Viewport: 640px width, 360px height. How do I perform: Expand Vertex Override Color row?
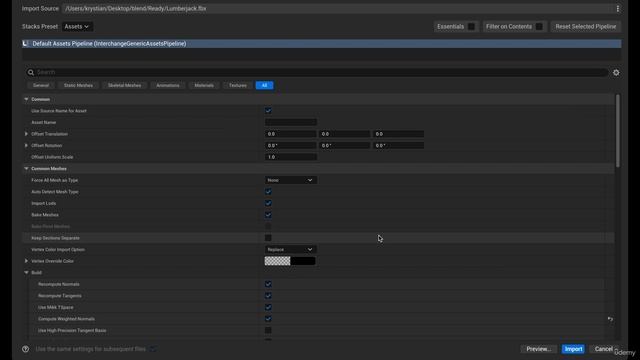26,261
